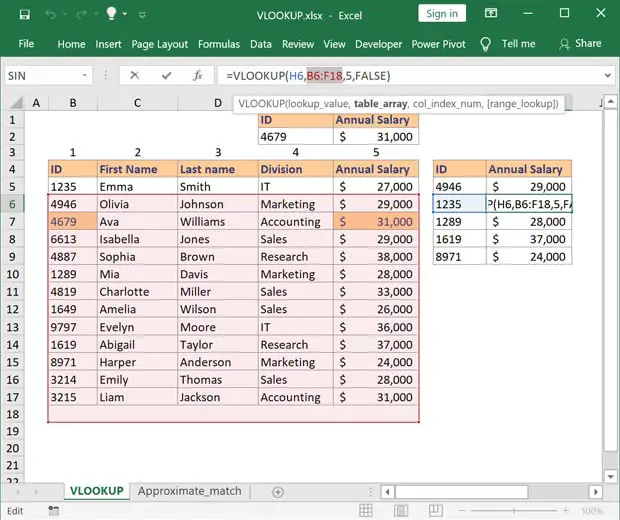Click the Division cell Accounting for Ava
This screenshot has width=620, height=520.
tap(295, 221)
